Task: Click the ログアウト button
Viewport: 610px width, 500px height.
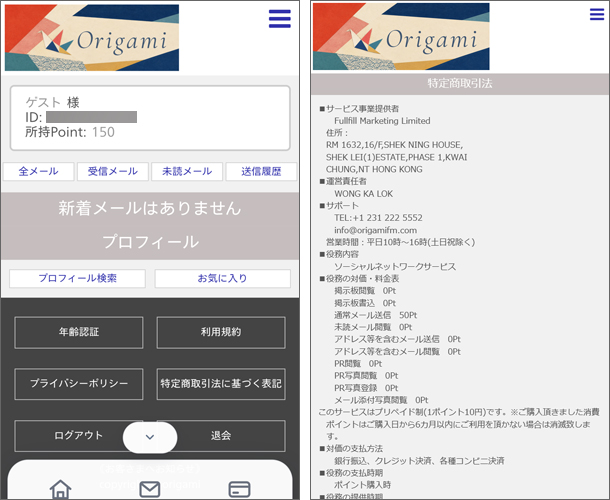Action: pos(79,435)
